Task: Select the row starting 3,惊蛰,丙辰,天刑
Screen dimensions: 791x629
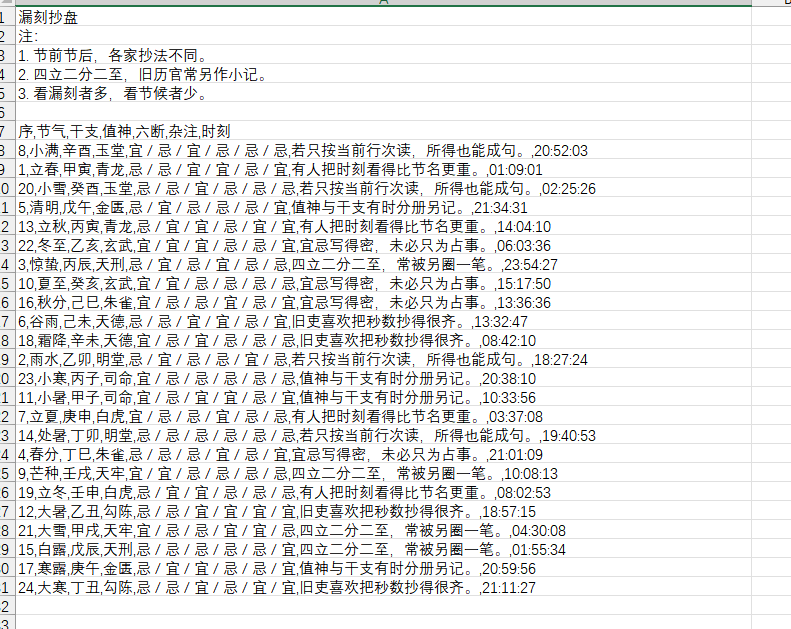Action: (x=383, y=264)
